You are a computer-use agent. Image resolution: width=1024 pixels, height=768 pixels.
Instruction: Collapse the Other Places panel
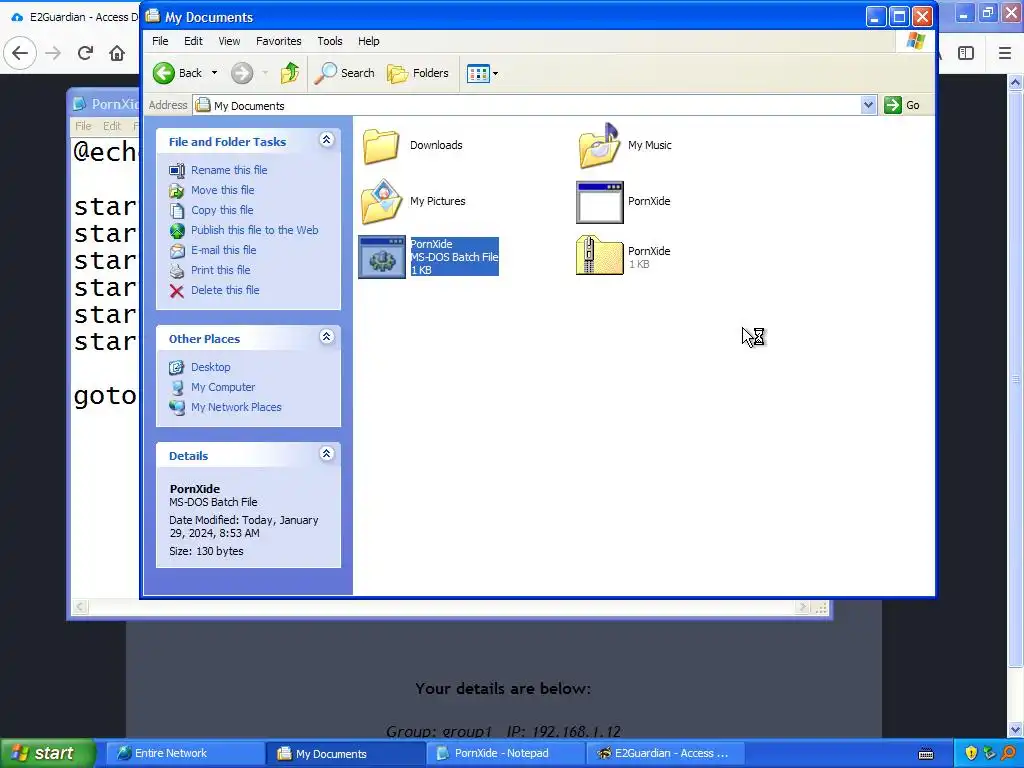pyautogui.click(x=327, y=337)
